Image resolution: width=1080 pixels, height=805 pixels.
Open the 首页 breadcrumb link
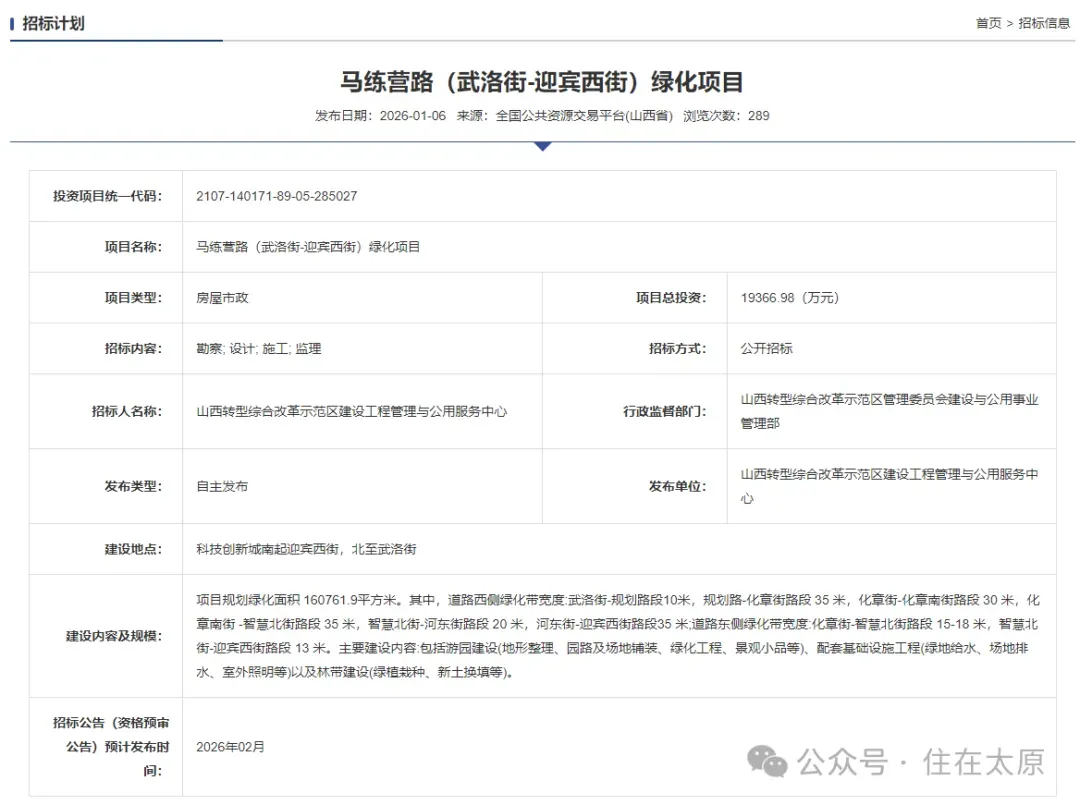(988, 23)
